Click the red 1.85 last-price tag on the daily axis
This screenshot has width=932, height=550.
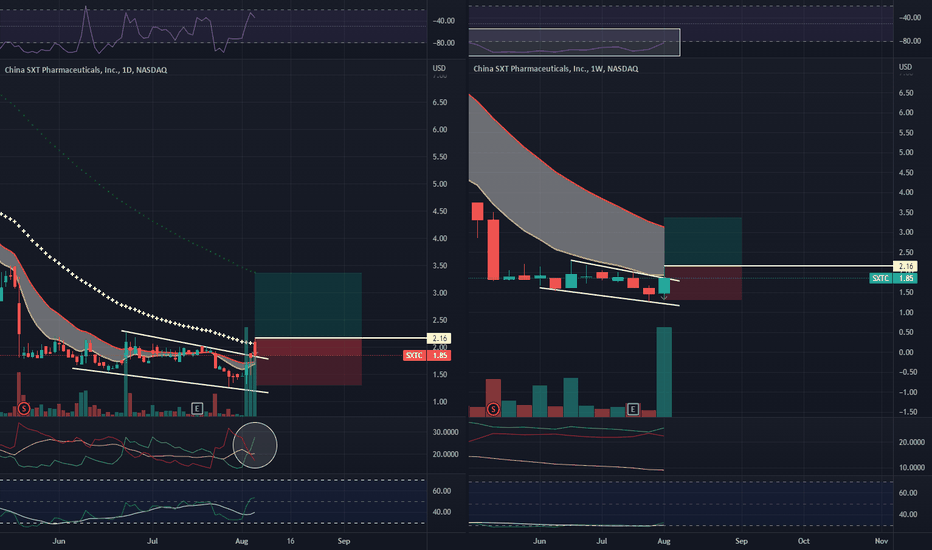click(x=439, y=356)
